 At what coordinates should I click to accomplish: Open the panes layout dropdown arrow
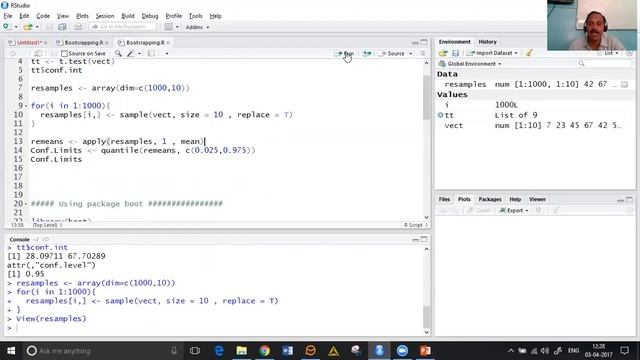[x=177, y=27]
